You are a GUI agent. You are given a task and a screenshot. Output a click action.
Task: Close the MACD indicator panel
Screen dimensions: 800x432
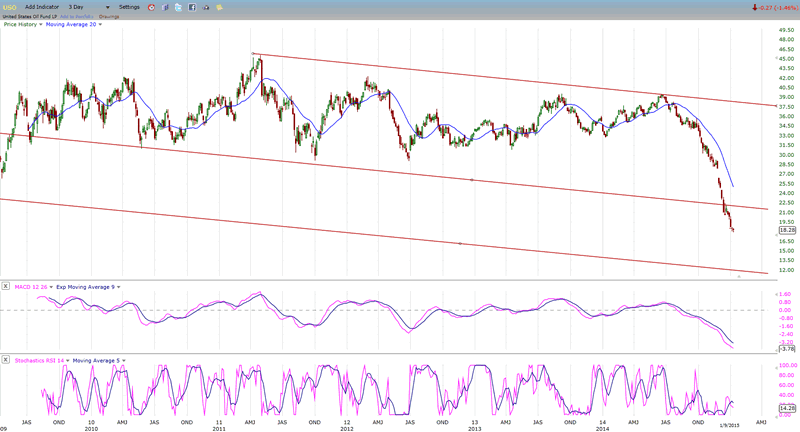pos(6,286)
